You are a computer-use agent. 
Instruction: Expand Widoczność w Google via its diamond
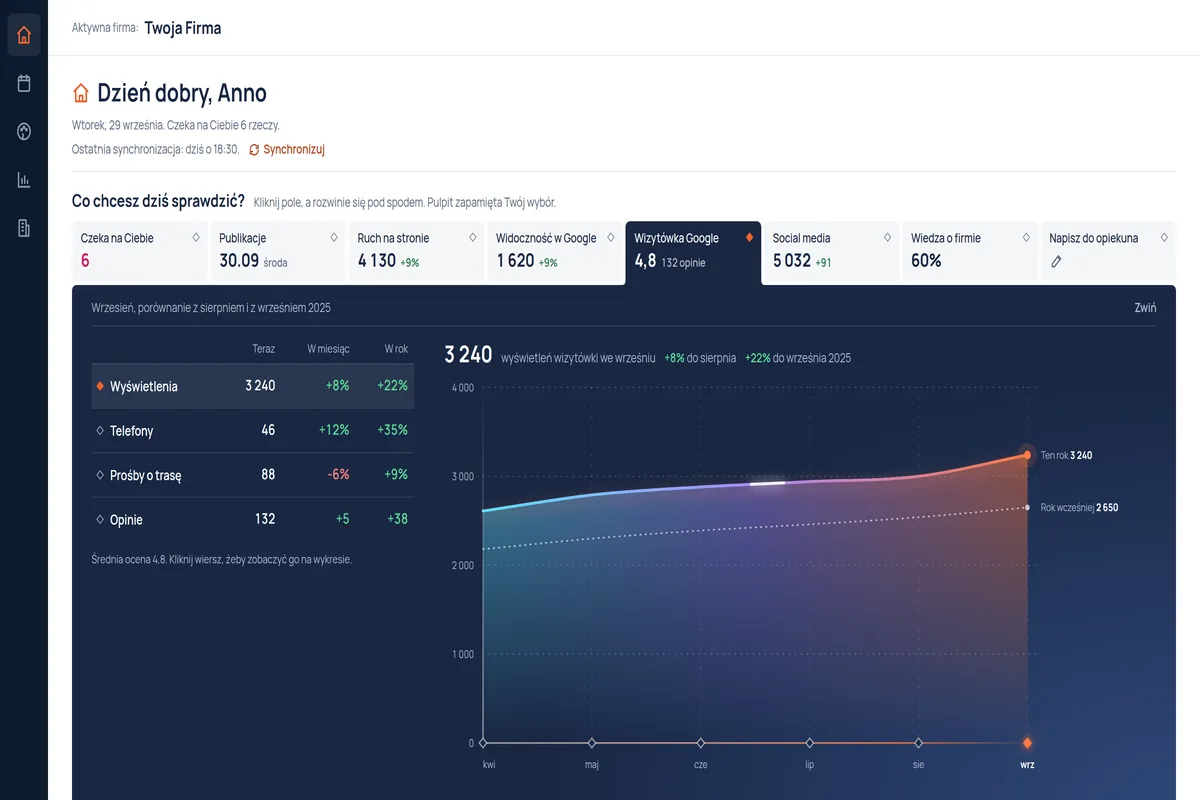coord(611,238)
